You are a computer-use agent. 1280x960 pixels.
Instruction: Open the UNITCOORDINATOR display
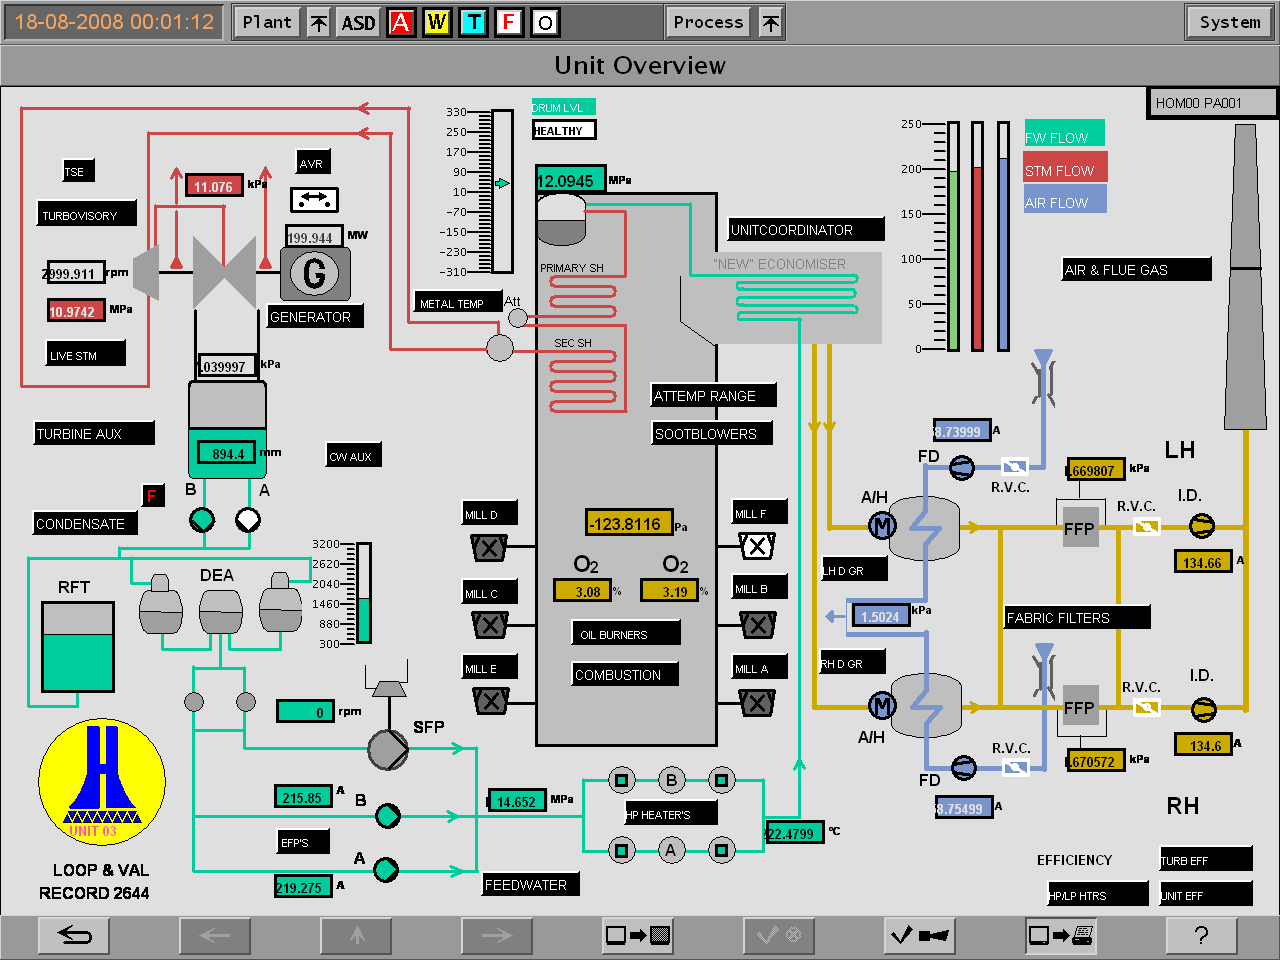(806, 230)
